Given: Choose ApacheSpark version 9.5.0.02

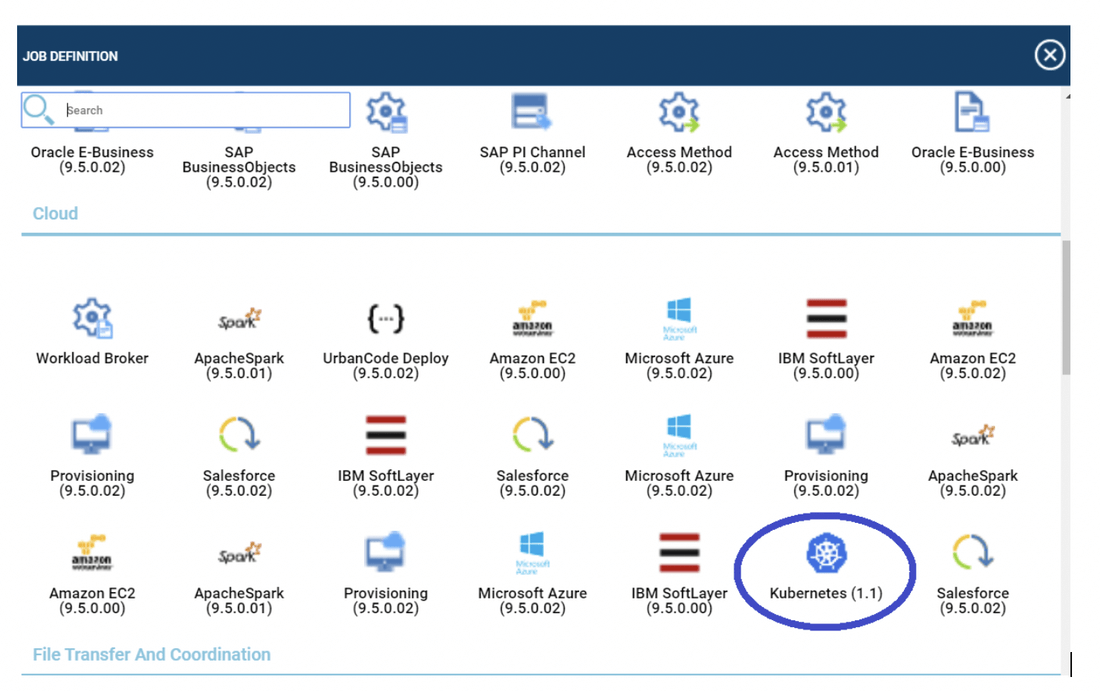Looking at the screenshot, I should point(972,437).
